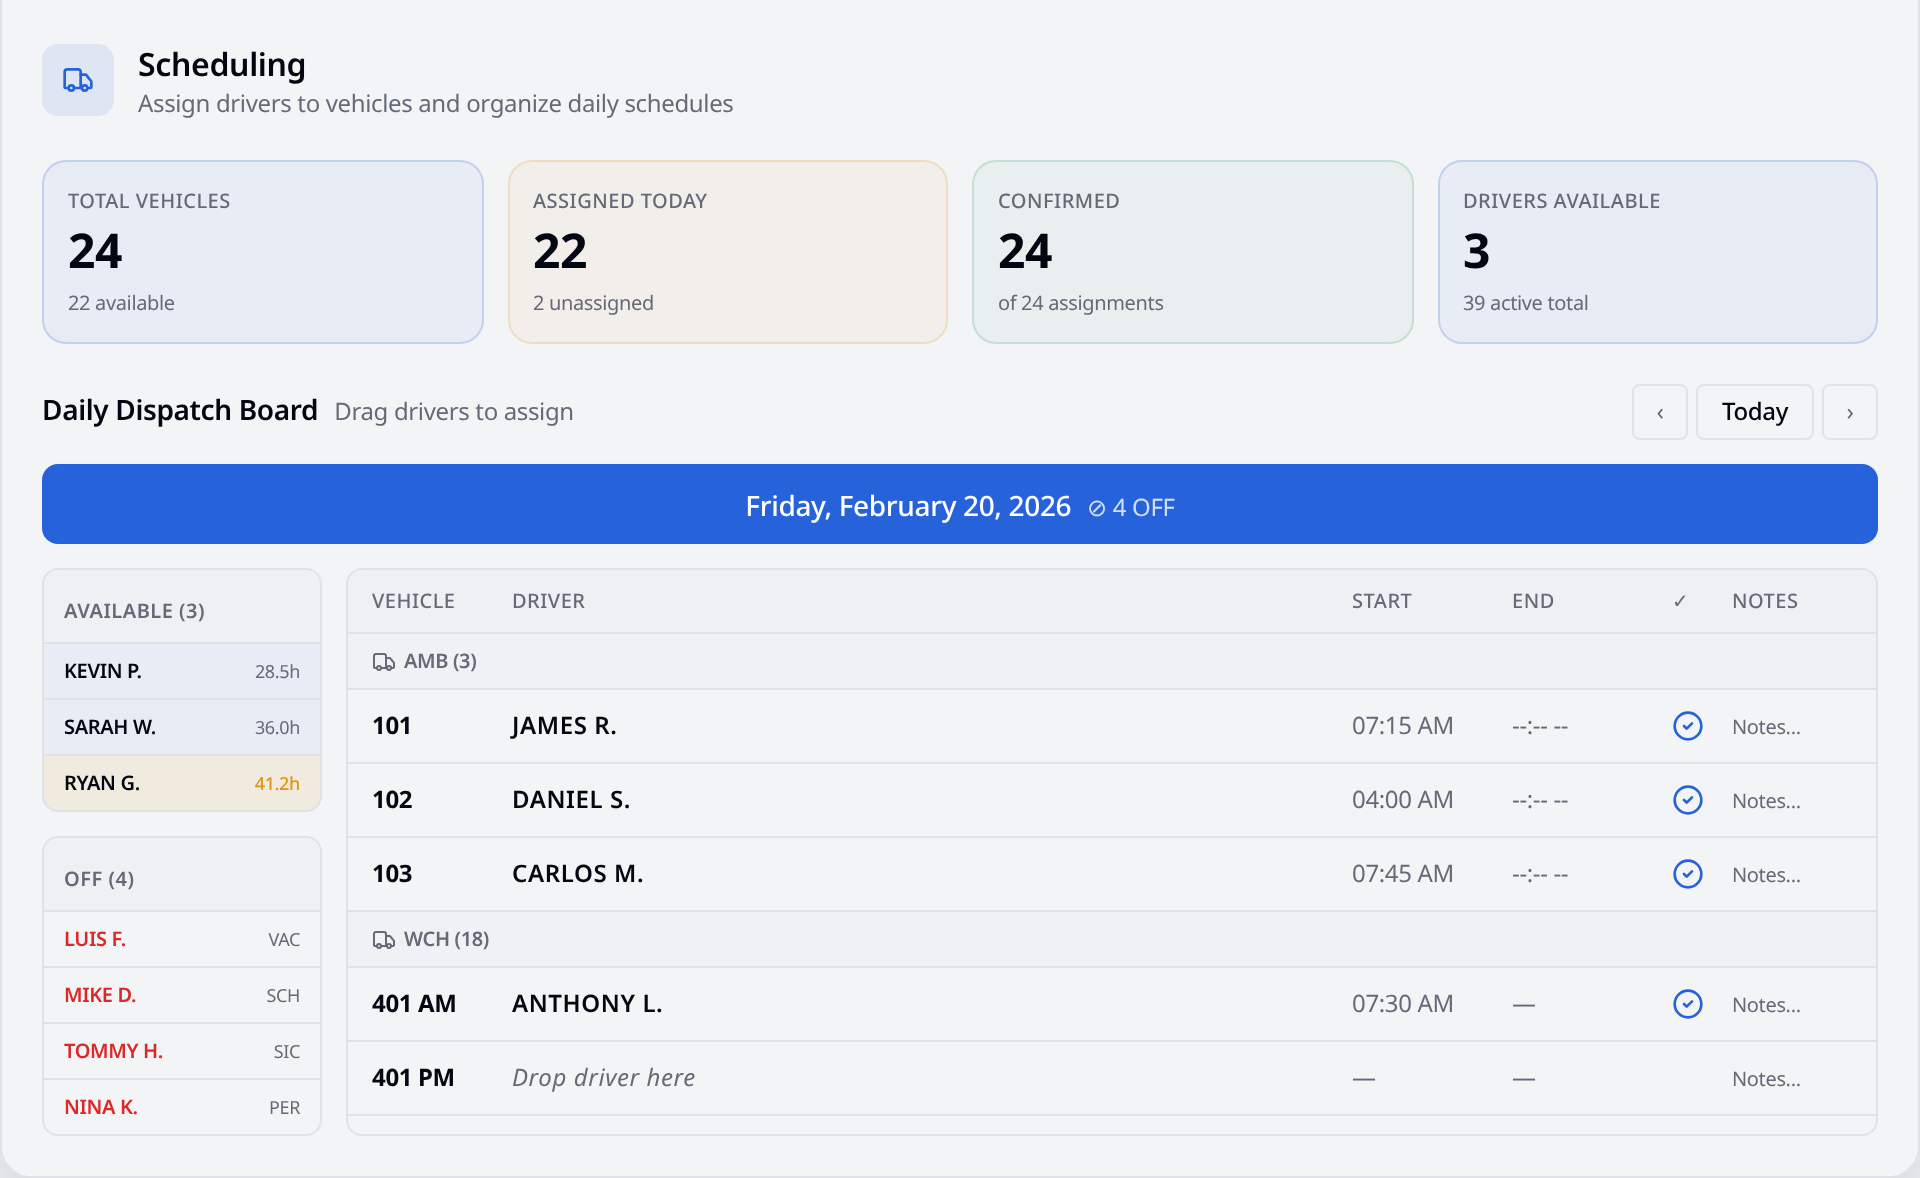The height and width of the screenshot is (1178, 1920).
Task: Click the Friday, February 20, 2026 date banner
Action: click(x=960, y=504)
